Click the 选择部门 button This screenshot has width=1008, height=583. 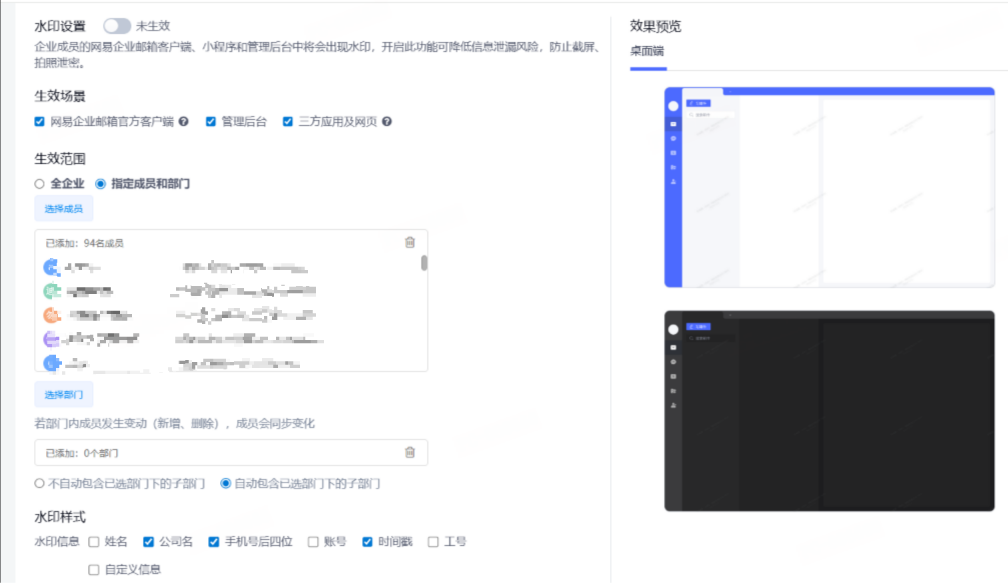point(64,395)
